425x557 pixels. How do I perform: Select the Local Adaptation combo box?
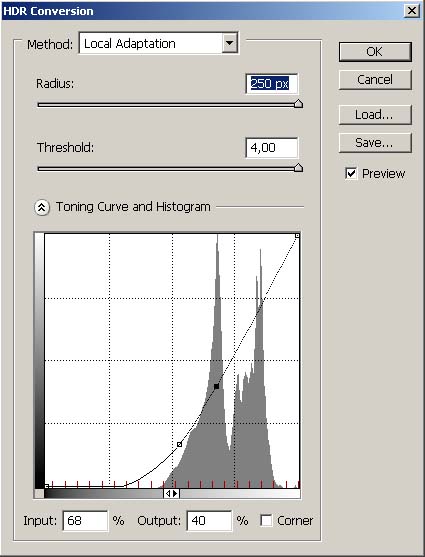click(x=158, y=43)
